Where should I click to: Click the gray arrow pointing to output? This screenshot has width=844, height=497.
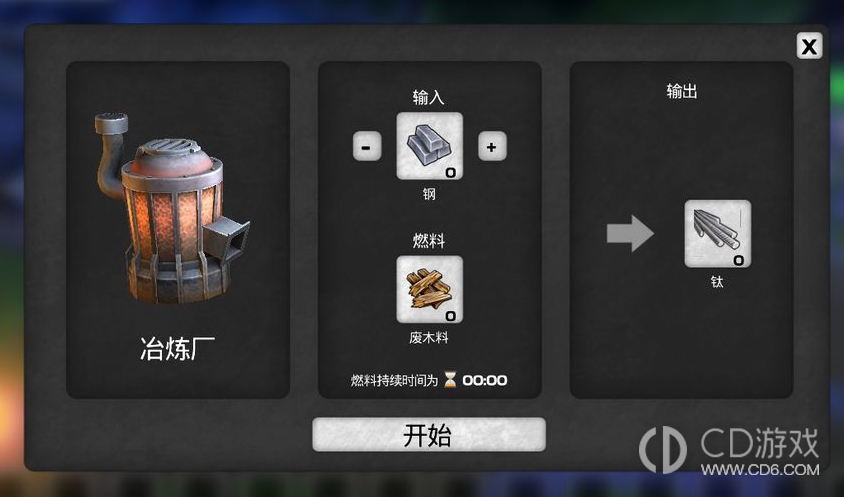[x=630, y=234]
